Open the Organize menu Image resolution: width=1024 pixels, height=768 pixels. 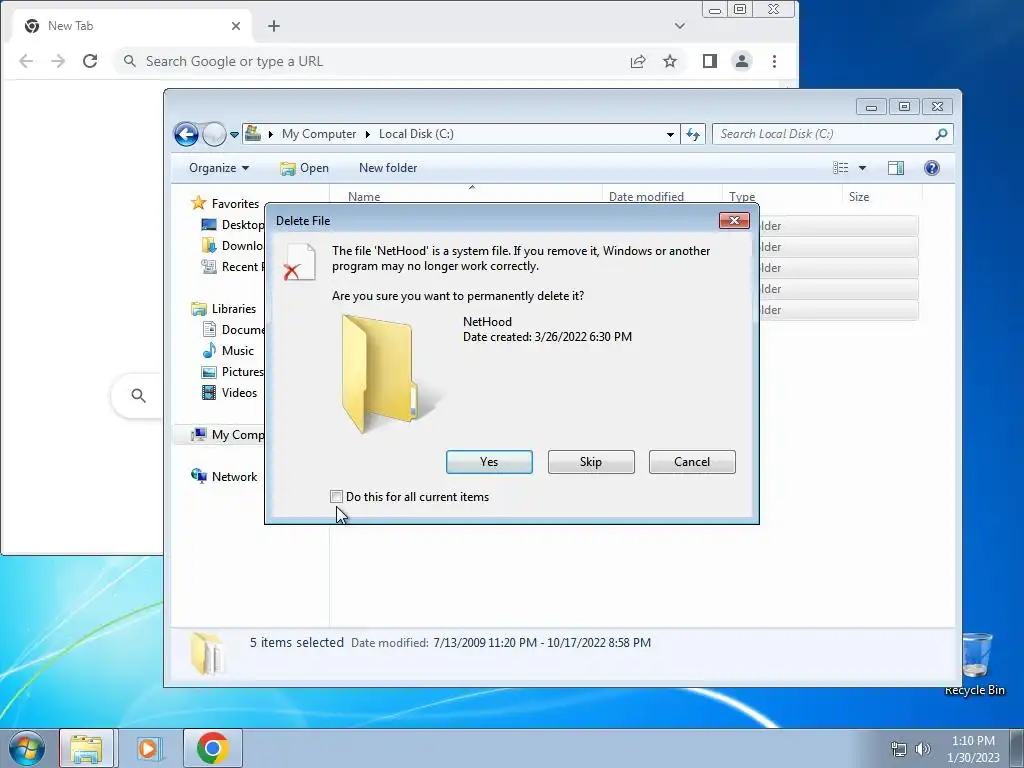point(219,168)
